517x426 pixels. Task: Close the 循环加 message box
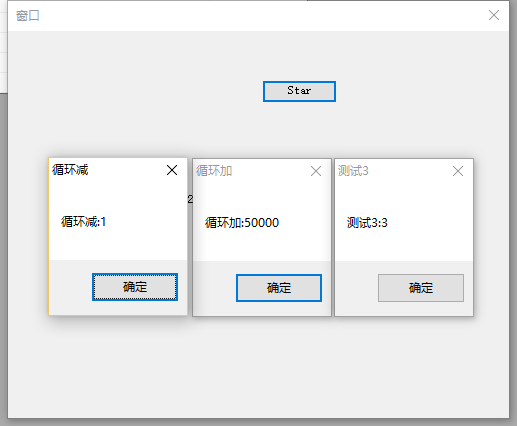[316, 171]
